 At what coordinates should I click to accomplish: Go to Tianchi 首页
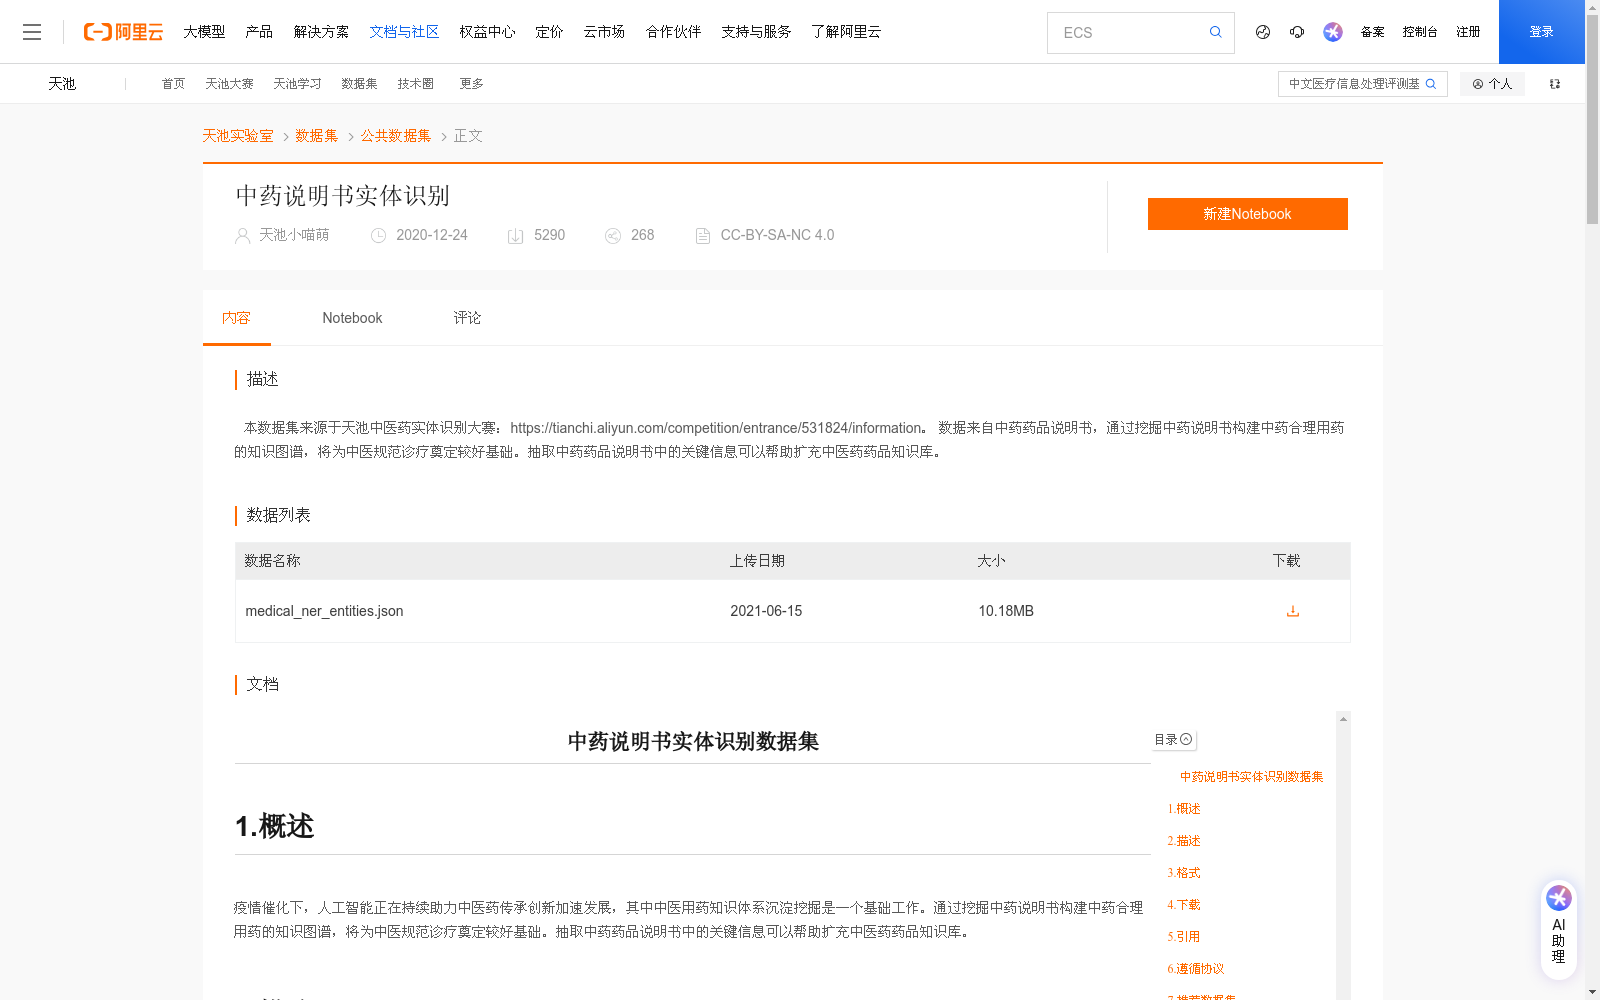coord(173,84)
